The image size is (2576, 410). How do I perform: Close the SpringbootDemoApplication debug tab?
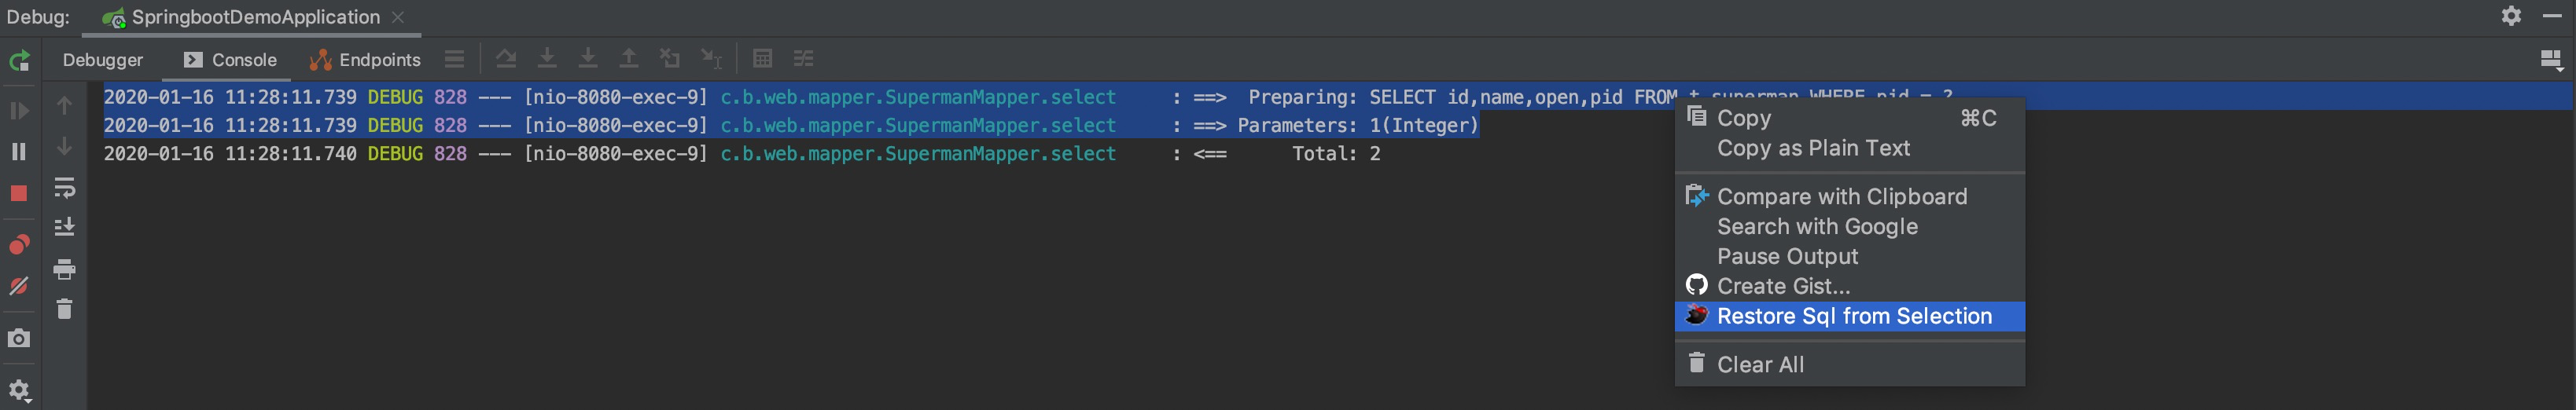398,17
